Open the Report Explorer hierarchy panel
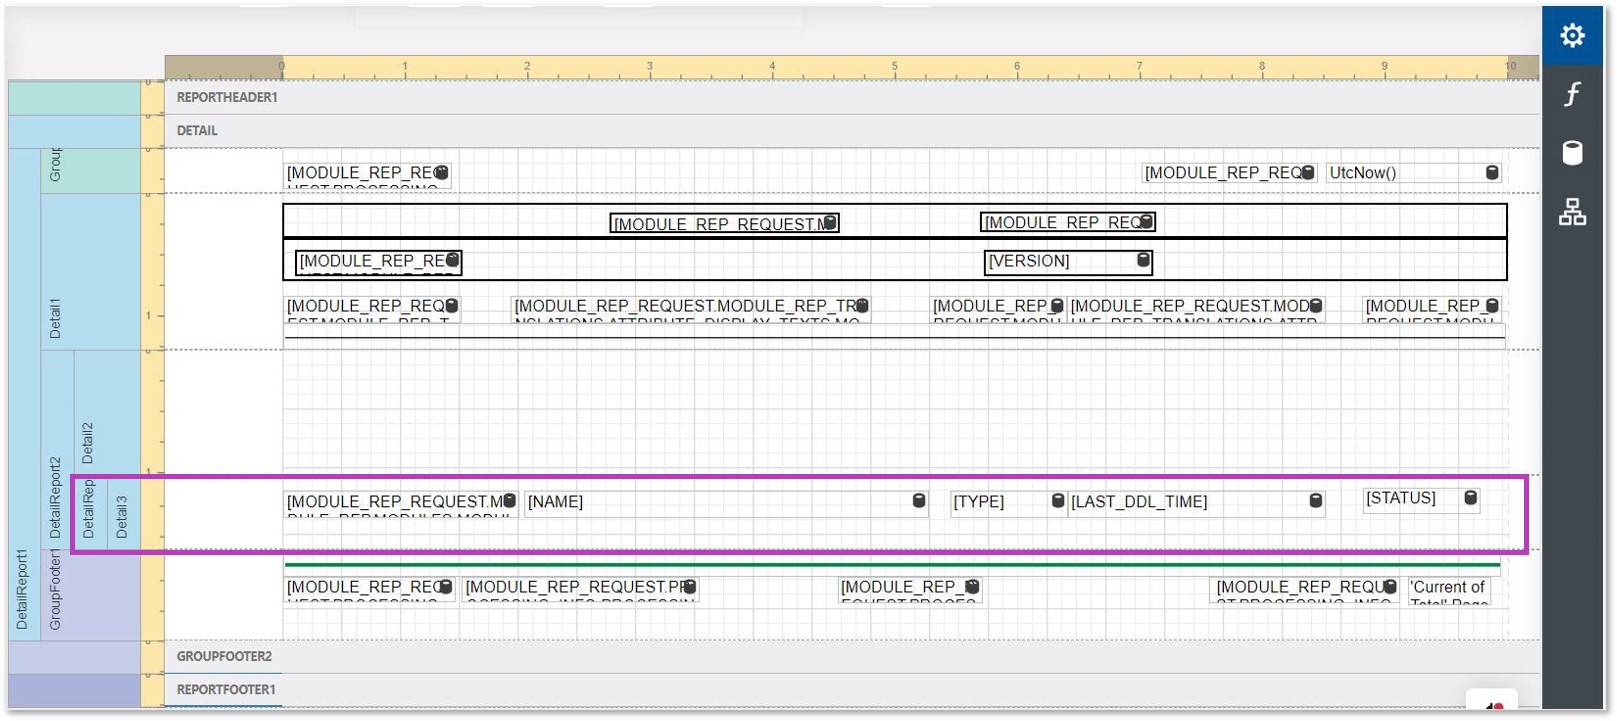This screenshot has height=721, width=1617. [x=1572, y=212]
